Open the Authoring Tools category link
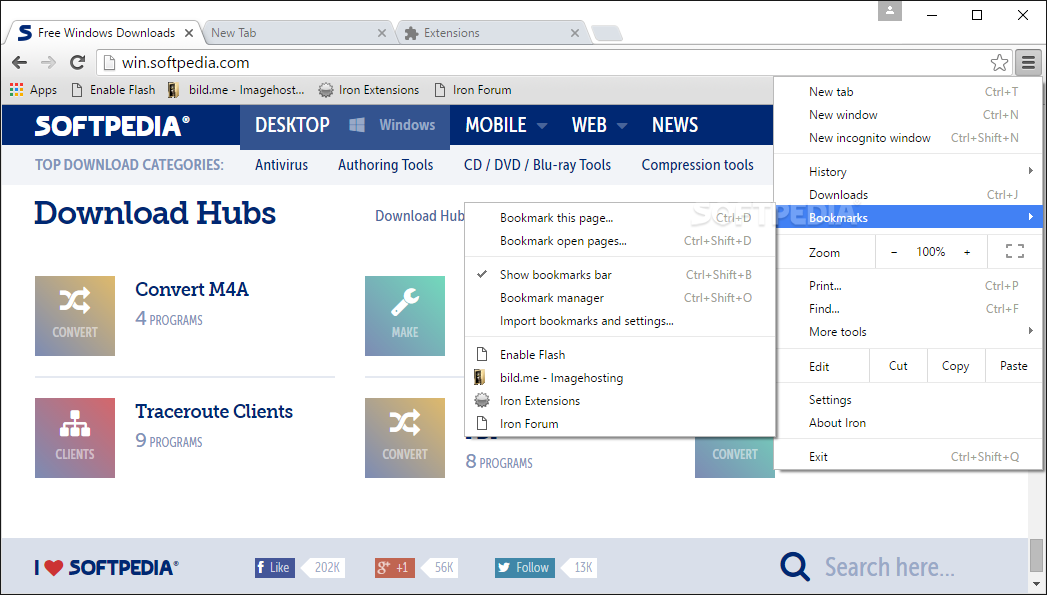The width and height of the screenshot is (1047, 595). [386, 165]
